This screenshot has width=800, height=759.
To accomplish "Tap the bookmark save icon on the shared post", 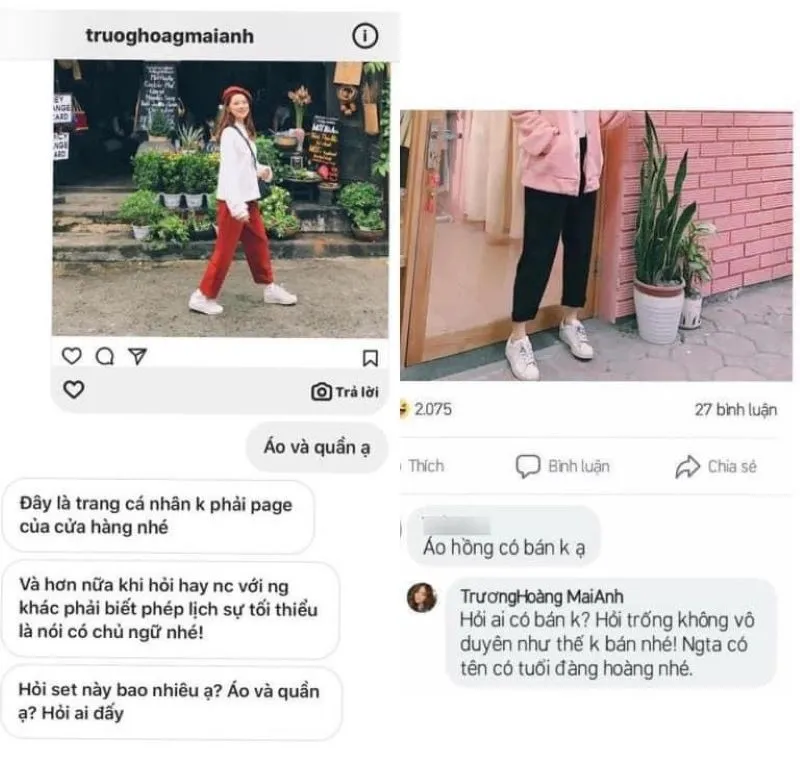I will pos(370,358).
